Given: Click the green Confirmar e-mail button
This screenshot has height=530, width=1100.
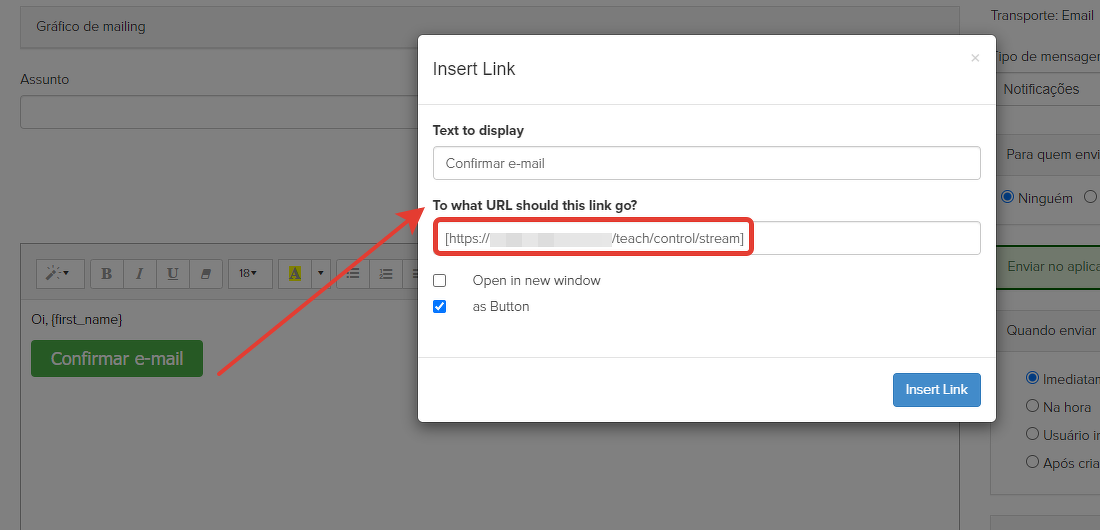Looking at the screenshot, I should (x=117, y=359).
